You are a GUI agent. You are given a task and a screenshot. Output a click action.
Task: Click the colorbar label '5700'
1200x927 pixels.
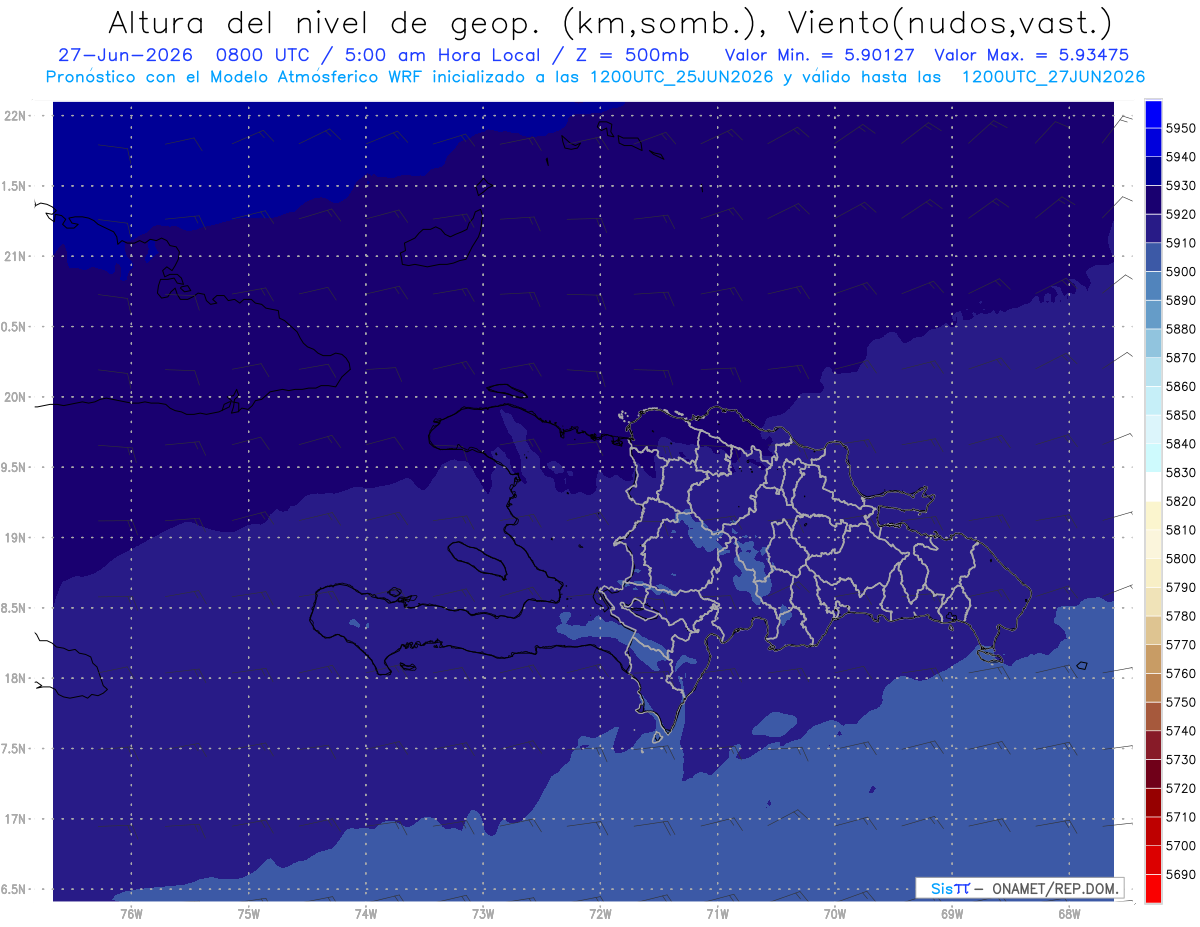pos(1181,846)
